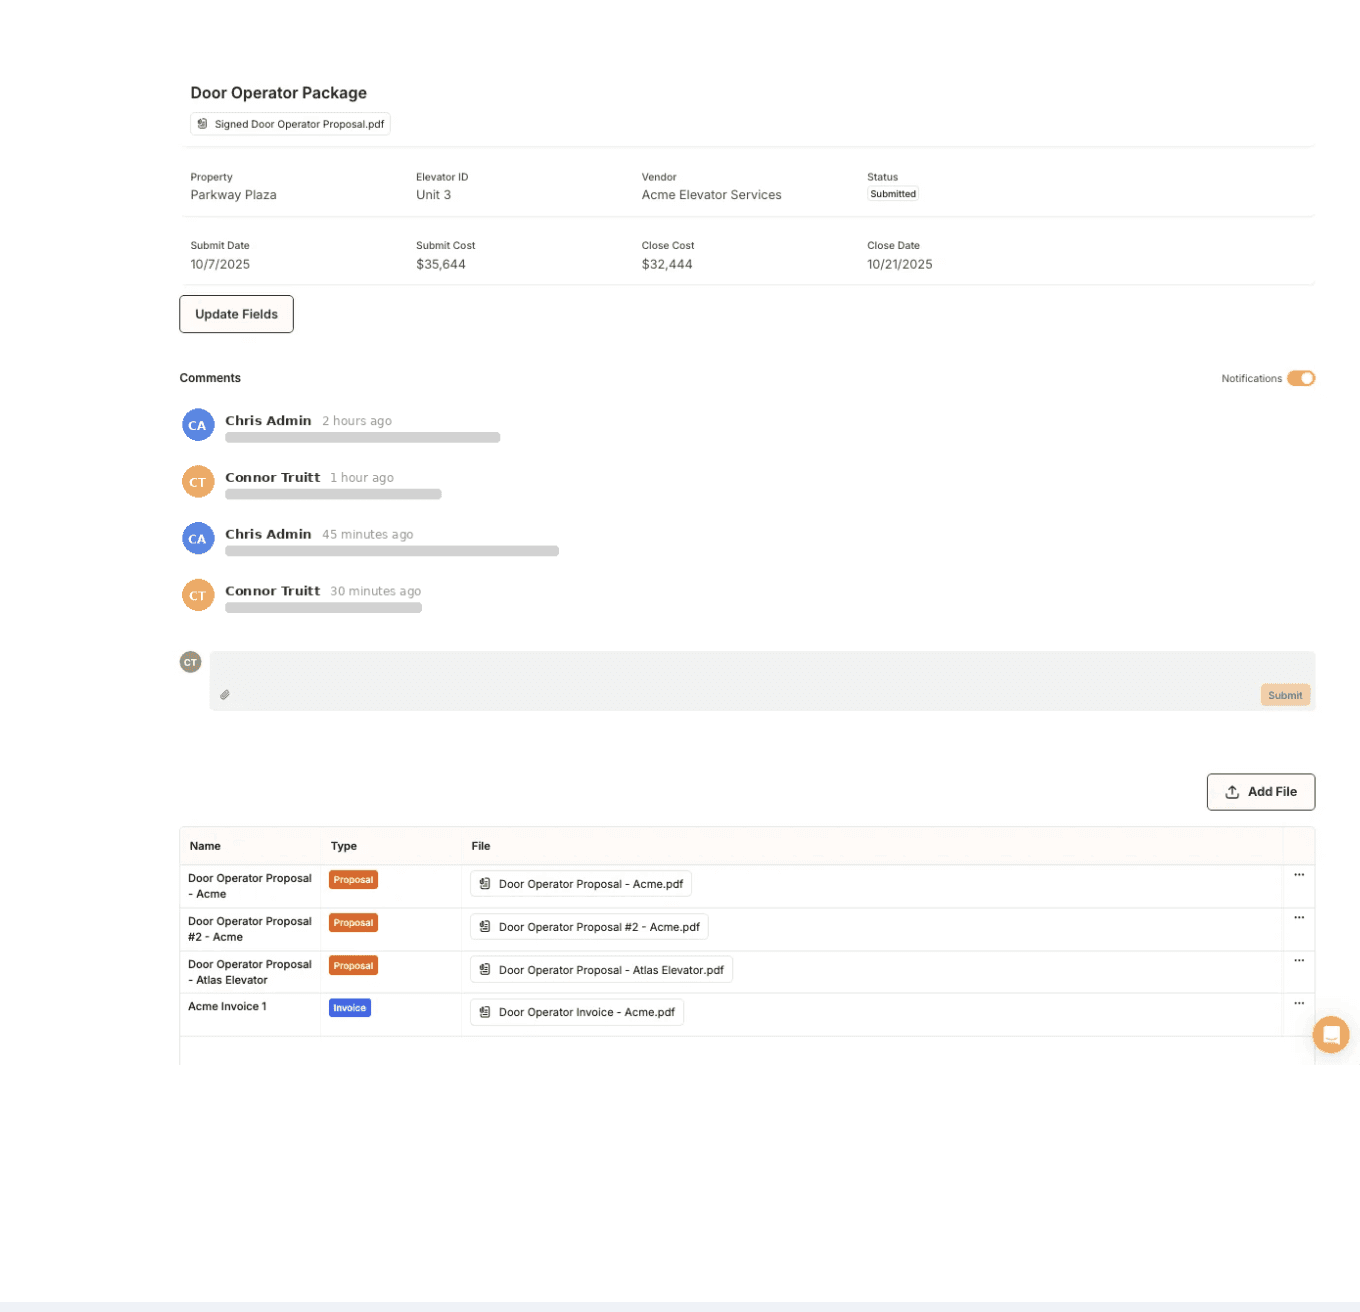Click the Invoice type badge
The width and height of the screenshot is (1360, 1312).
coord(350,1008)
